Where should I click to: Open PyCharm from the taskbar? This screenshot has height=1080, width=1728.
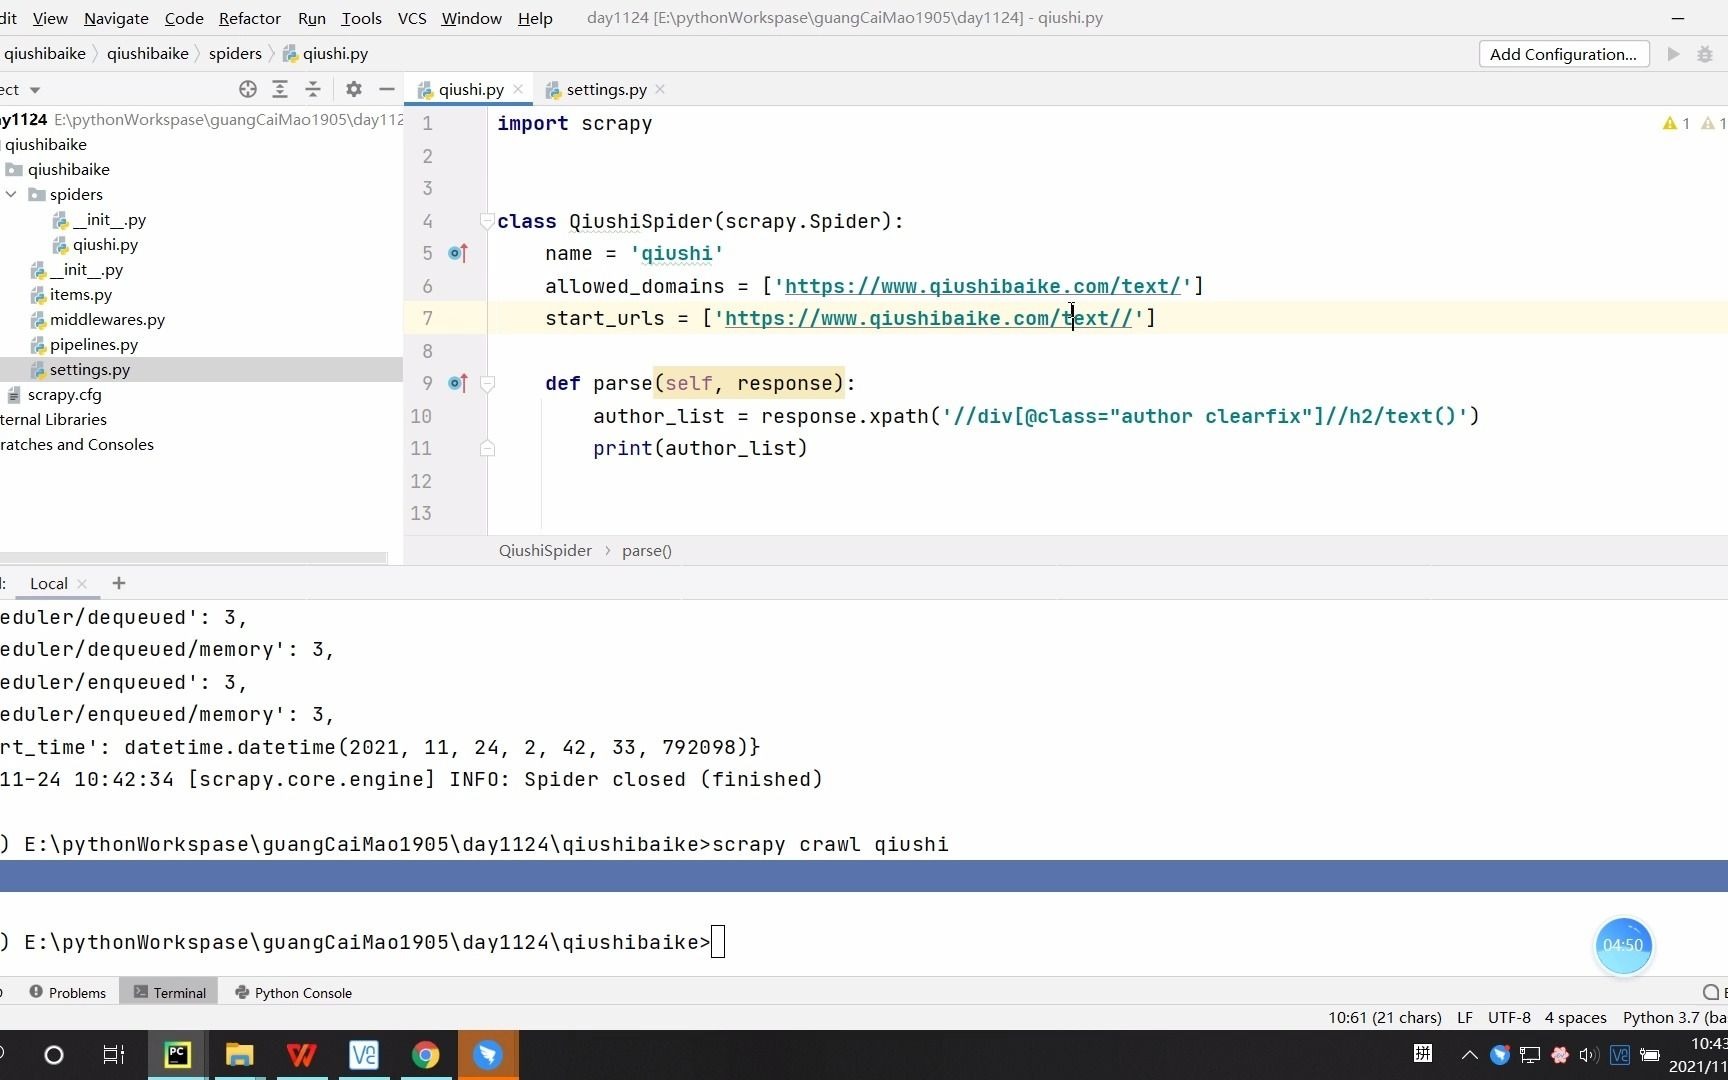click(x=178, y=1055)
